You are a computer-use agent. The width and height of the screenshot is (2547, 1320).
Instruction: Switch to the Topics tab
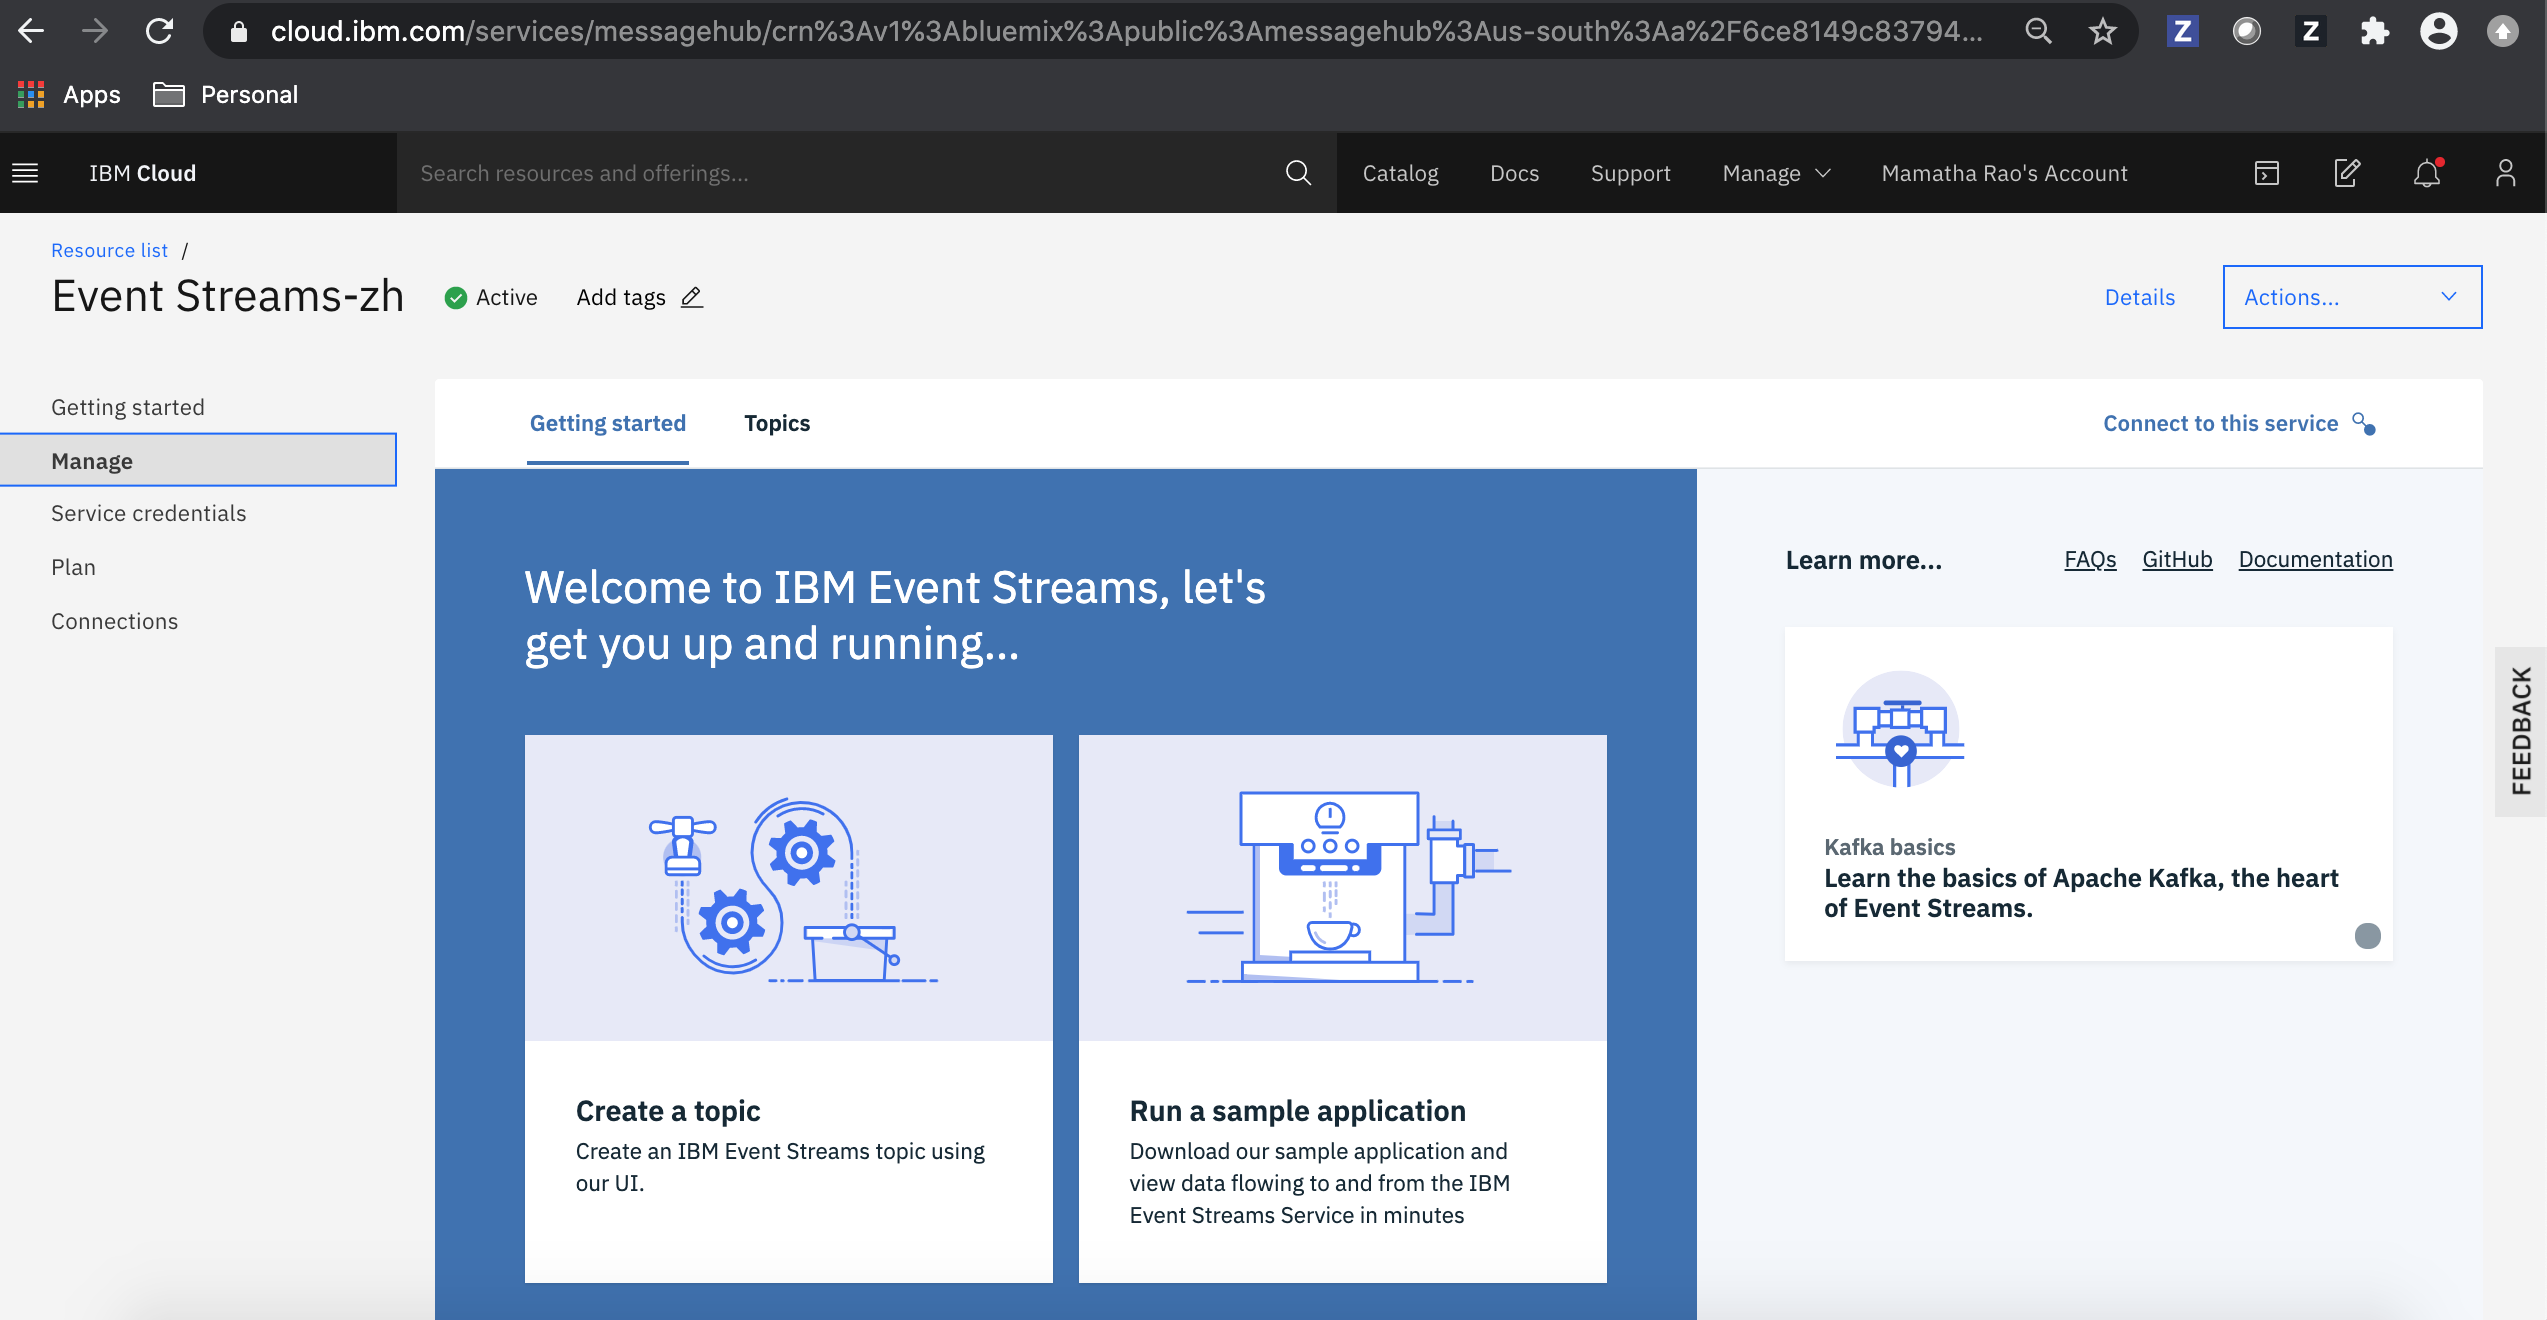[x=777, y=423]
